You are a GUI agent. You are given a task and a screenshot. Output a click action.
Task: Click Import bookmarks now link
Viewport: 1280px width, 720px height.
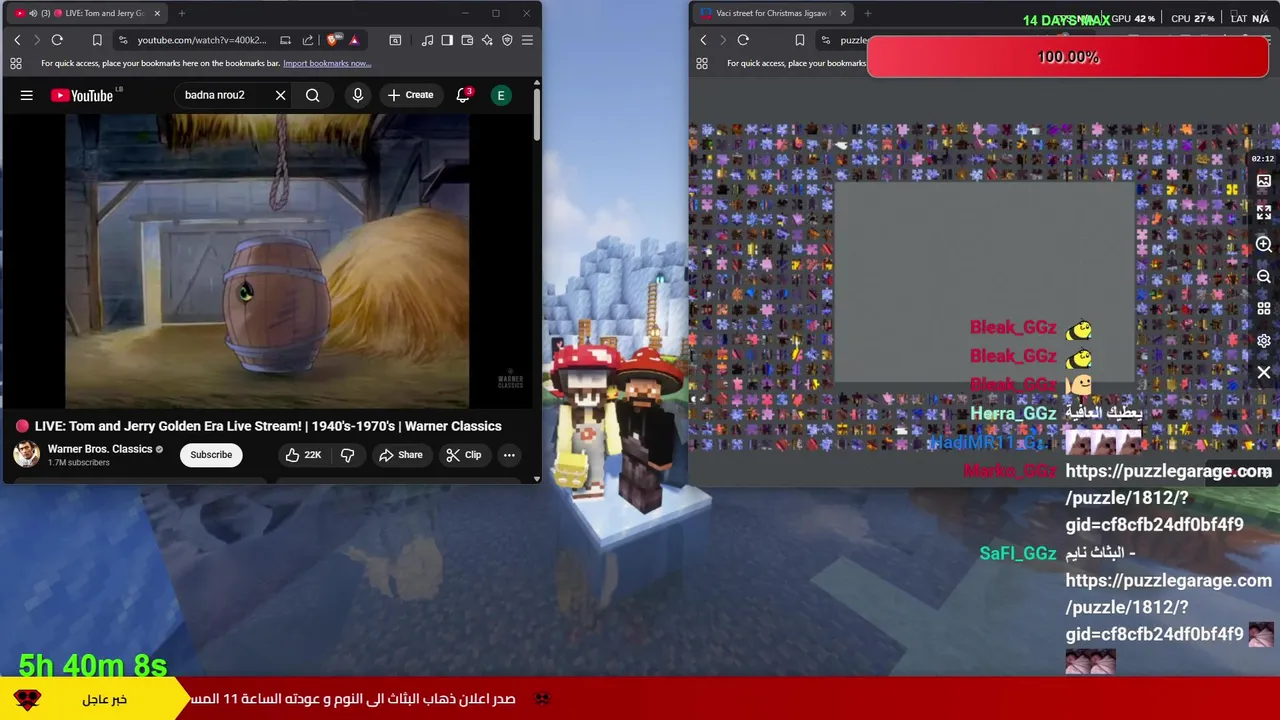click(x=327, y=63)
